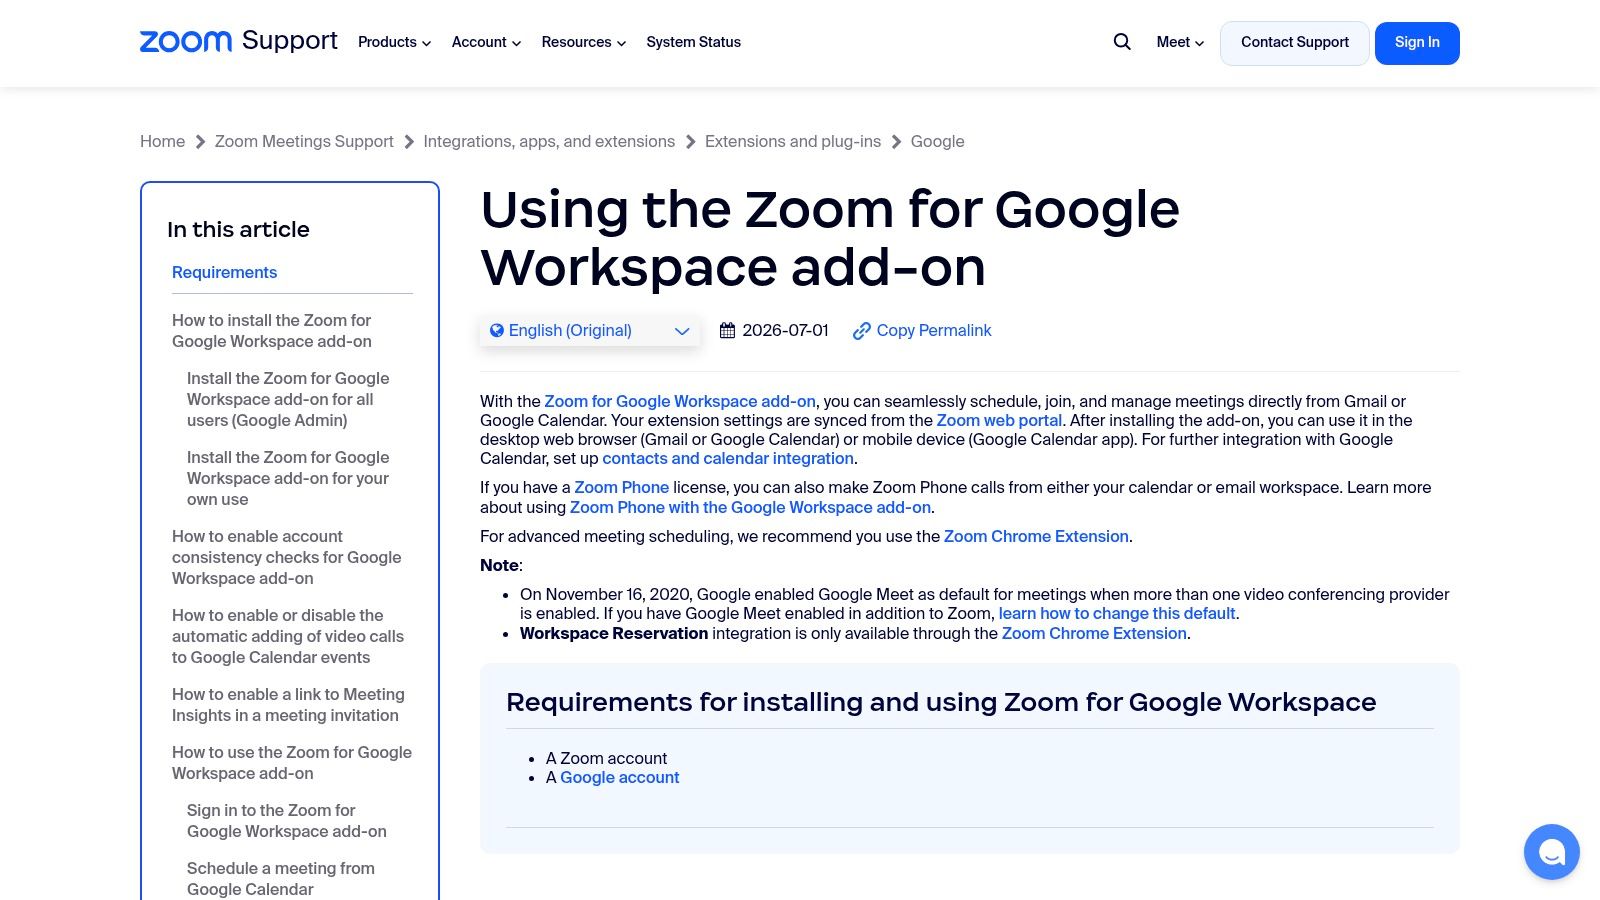1600x900 pixels.
Task: Open Zoom for Google Workspace add-on link
Action: pos(680,401)
